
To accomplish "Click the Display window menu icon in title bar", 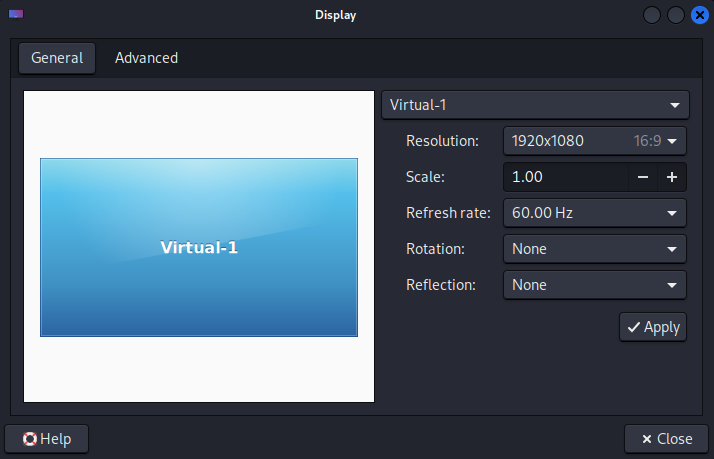I will point(16,15).
